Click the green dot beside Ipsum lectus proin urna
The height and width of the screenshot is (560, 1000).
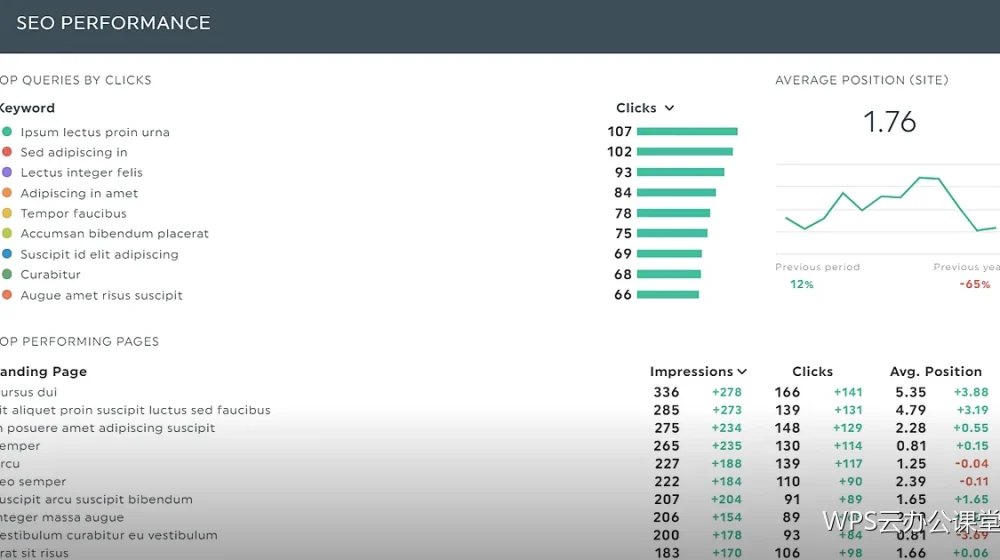[x=7, y=131]
